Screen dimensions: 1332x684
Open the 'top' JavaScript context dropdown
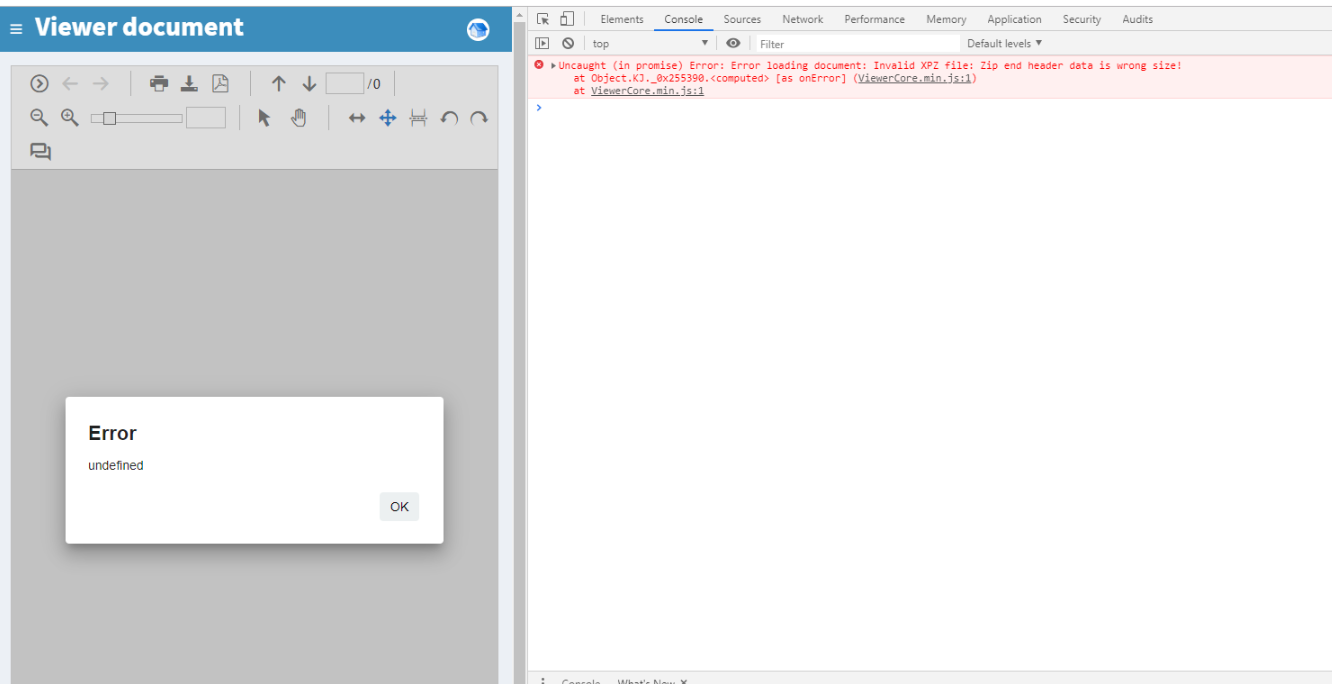click(x=650, y=44)
